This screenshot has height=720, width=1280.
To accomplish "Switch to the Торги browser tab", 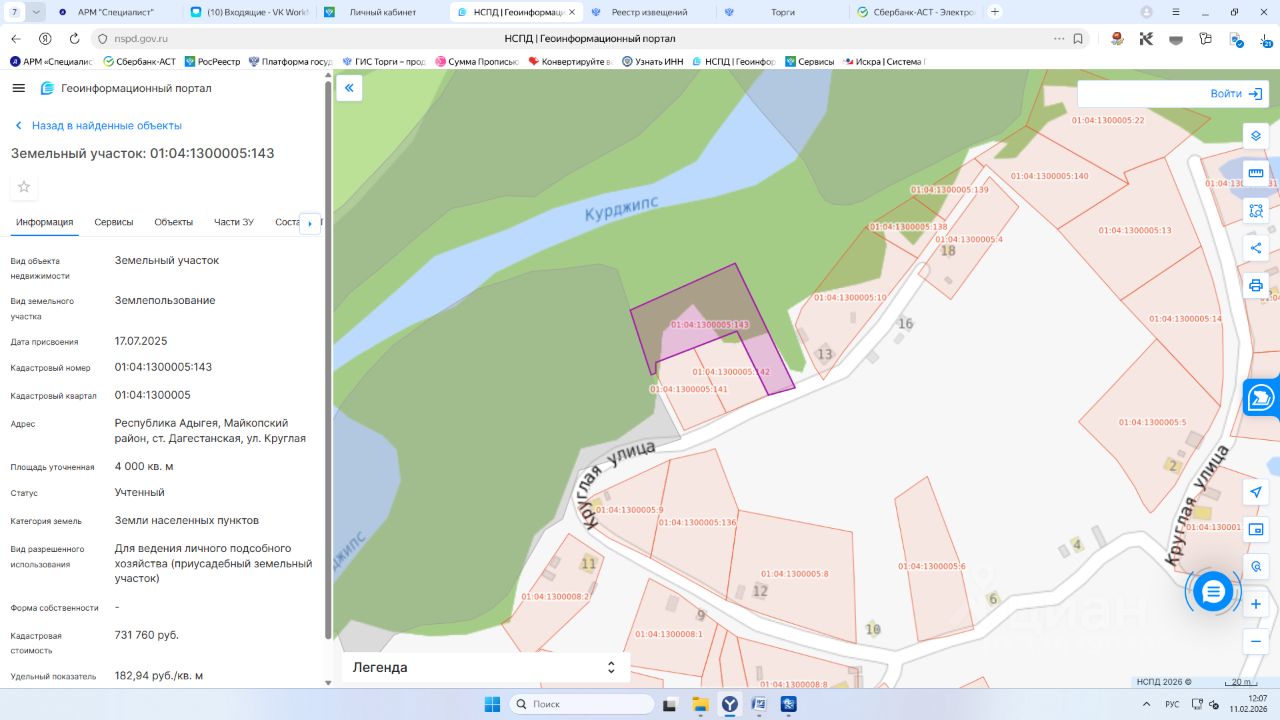I will 783,12.
